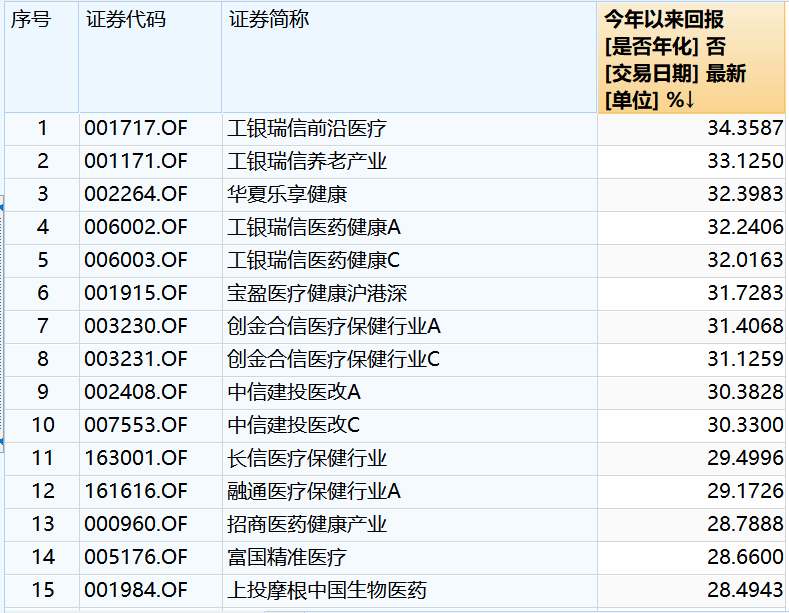Select row number 12 cell
Image resolution: width=789 pixels, height=613 pixels.
point(42,491)
